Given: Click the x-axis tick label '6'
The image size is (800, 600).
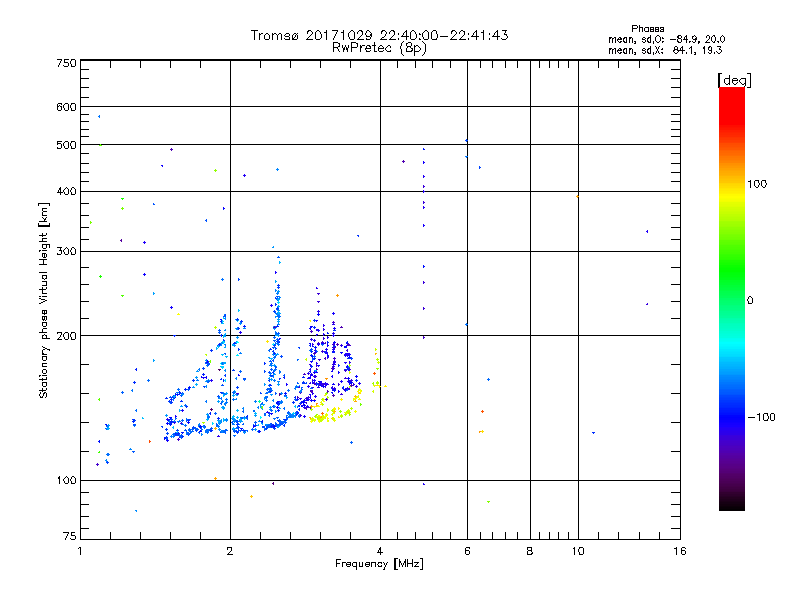Looking at the screenshot, I should [467, 551].
